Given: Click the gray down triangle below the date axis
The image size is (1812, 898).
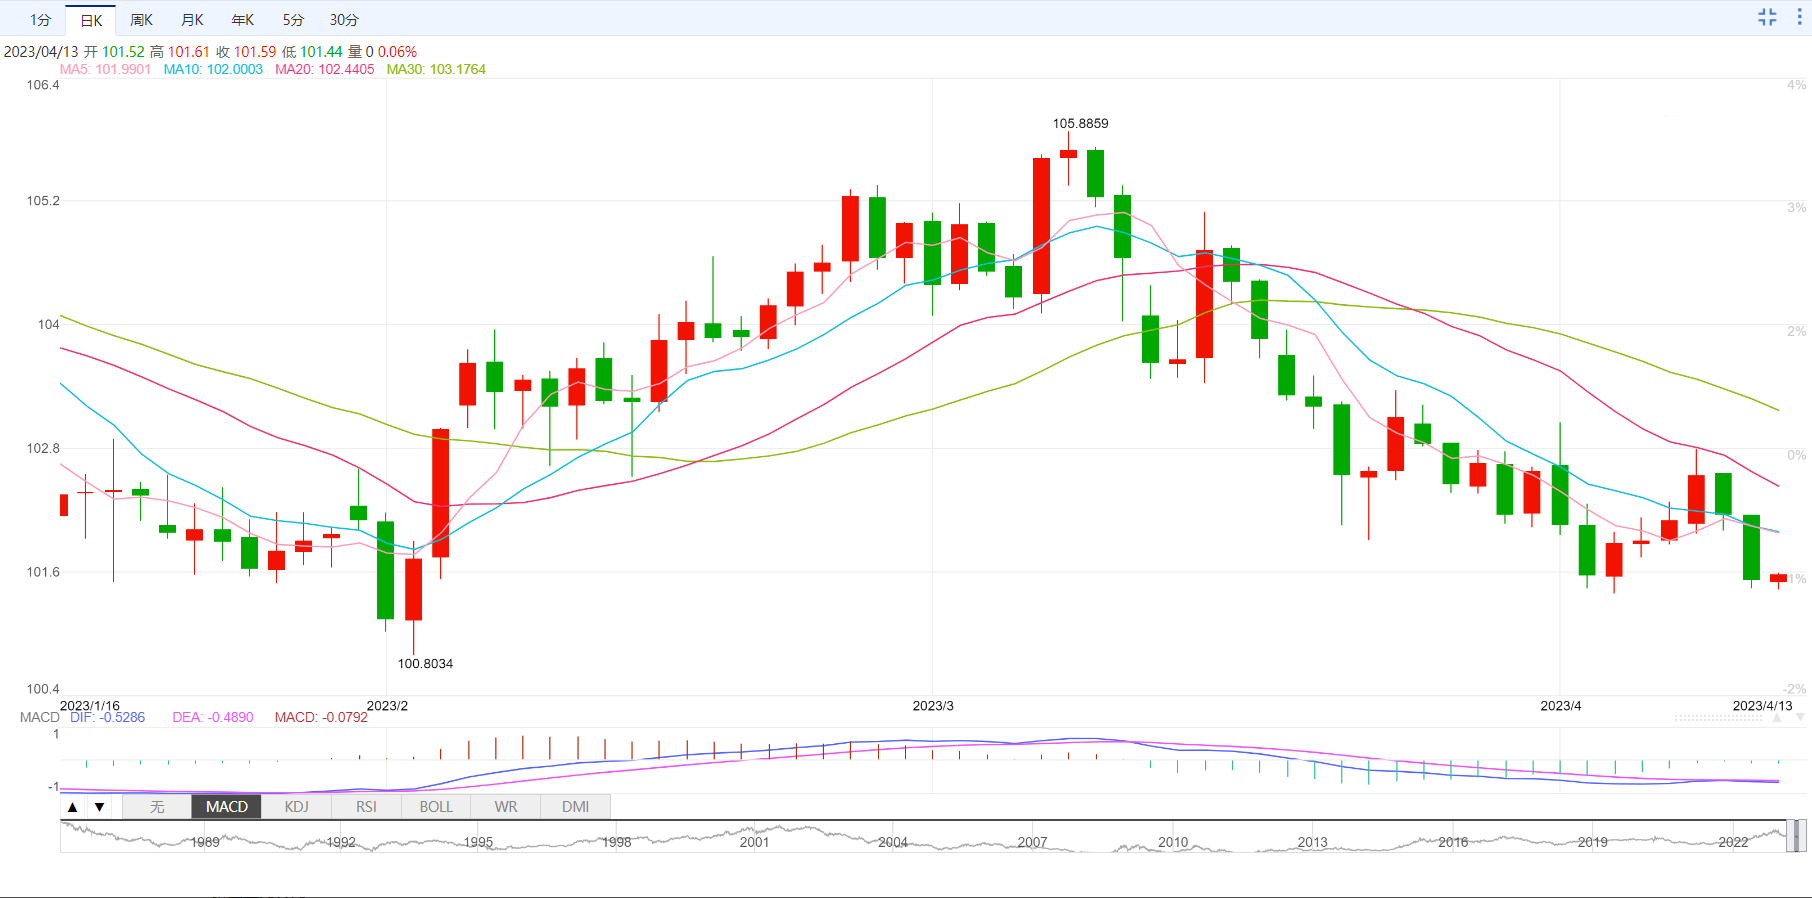Looking at the screenshot, I should 1800,718.
